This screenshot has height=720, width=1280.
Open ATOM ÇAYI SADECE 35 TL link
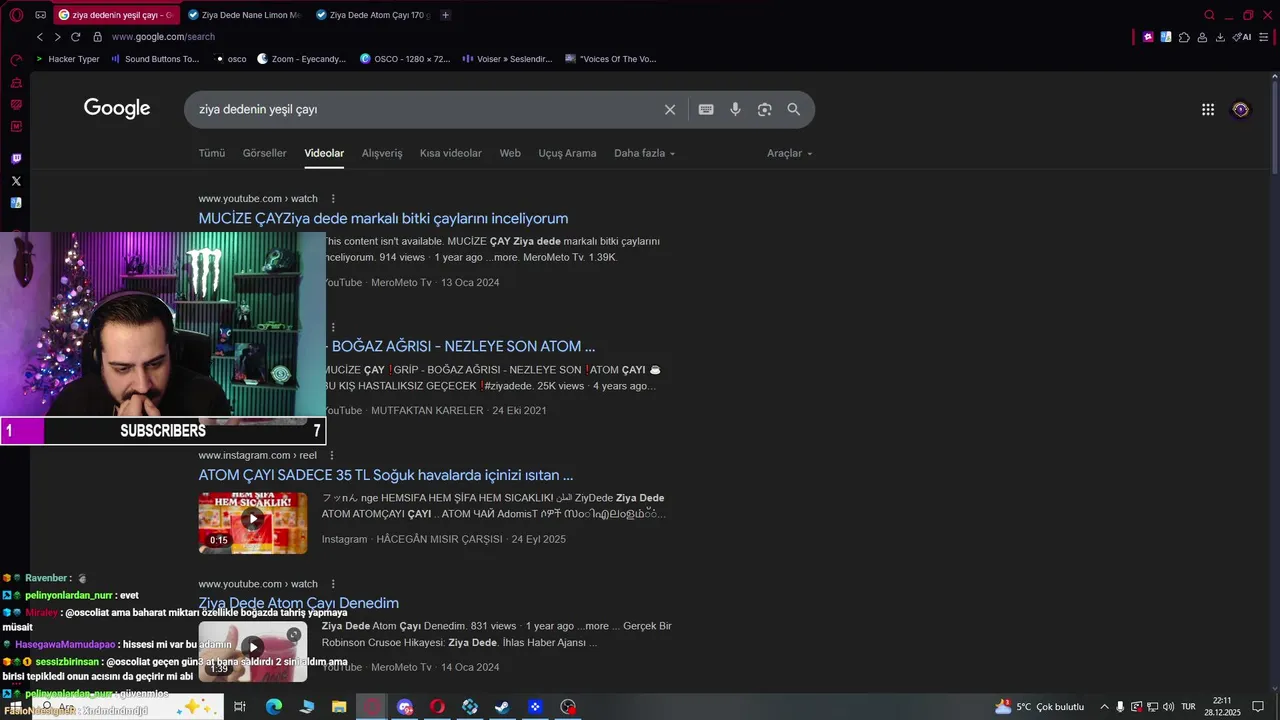[x=386, y=475]
